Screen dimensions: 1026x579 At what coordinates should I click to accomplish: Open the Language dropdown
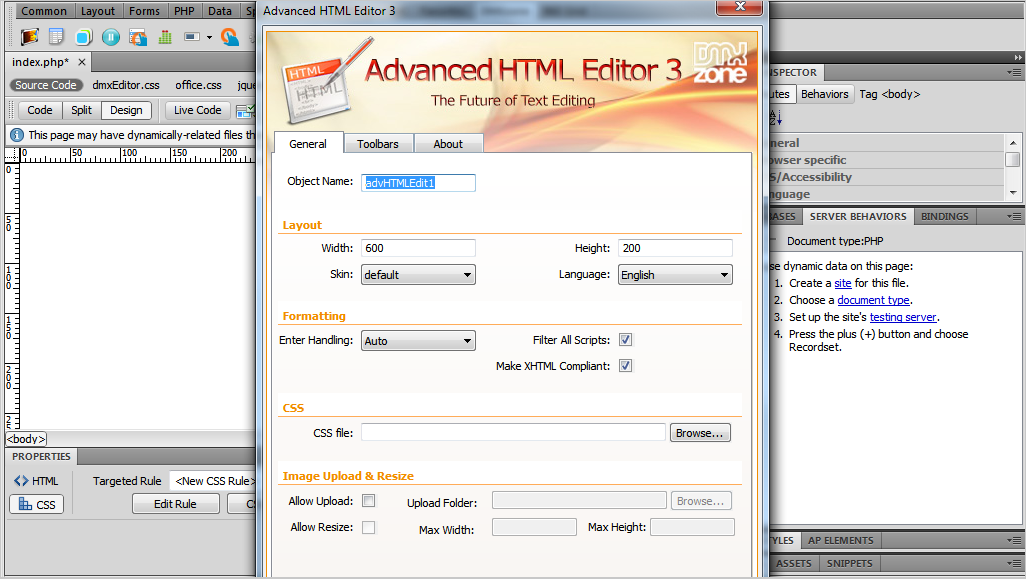click(x=675, y=275)
